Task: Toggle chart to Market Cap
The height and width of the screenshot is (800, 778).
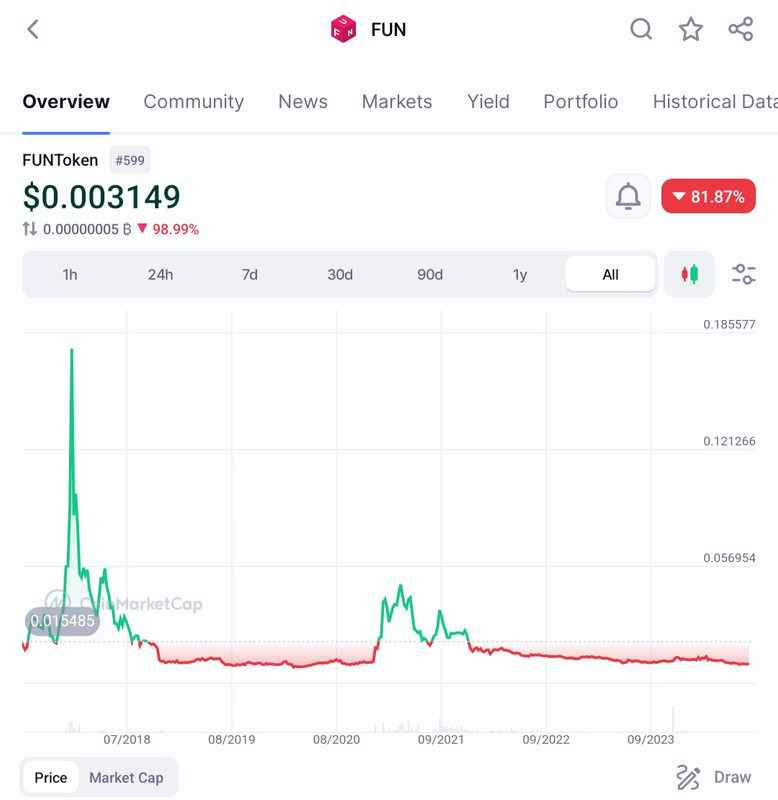Action: point(126,778)
